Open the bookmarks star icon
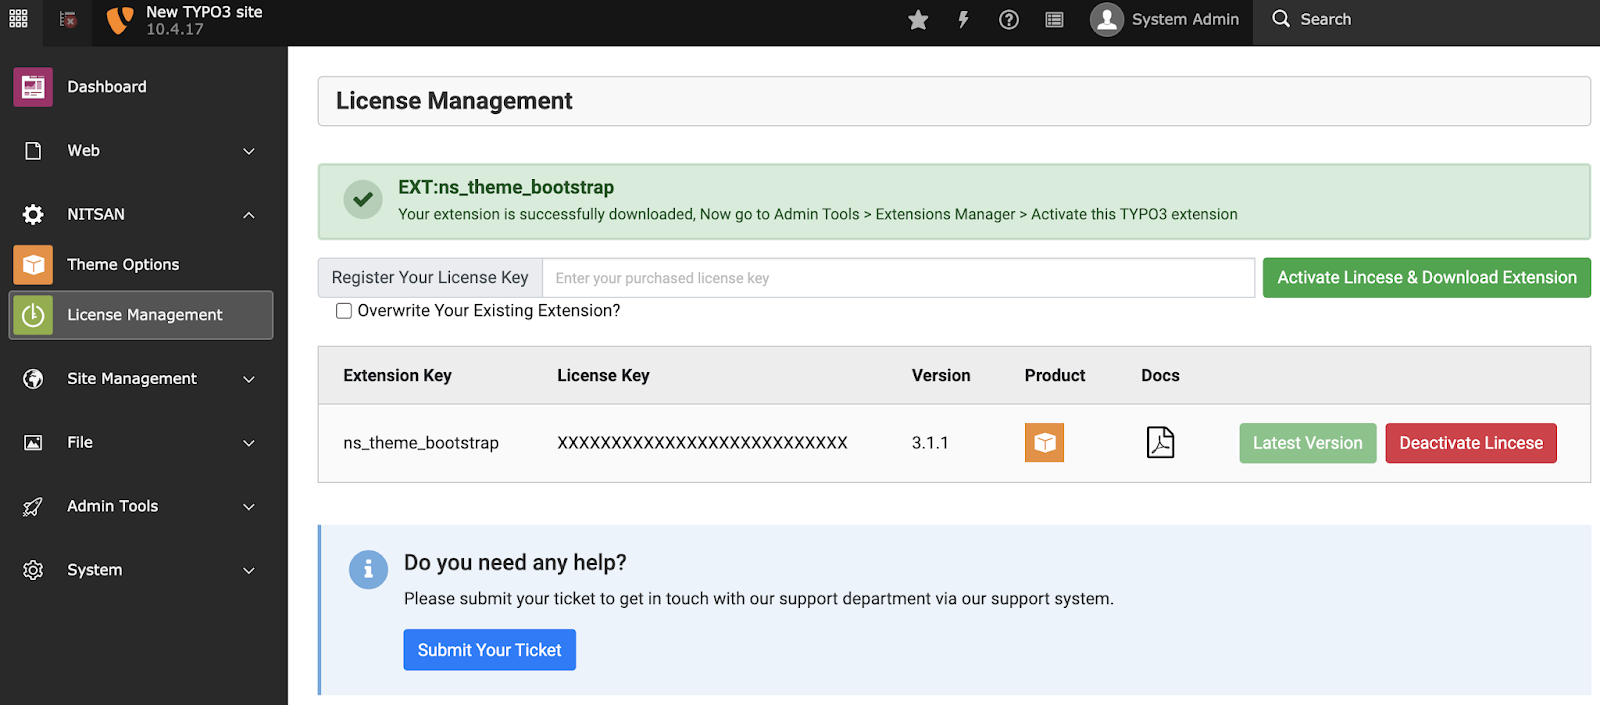Image resolution: width=1600 pixels, height=705 pixels. (x=918, y=20)
